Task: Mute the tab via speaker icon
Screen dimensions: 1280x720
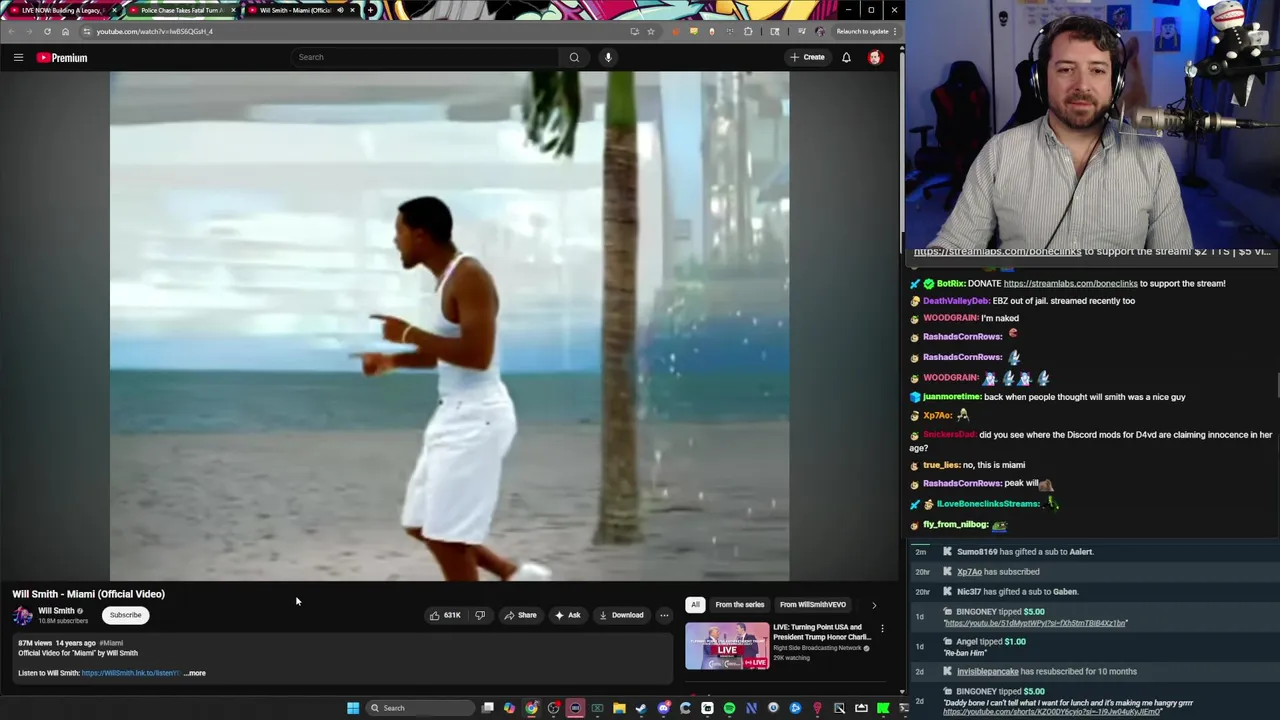Action: [340, 10]
